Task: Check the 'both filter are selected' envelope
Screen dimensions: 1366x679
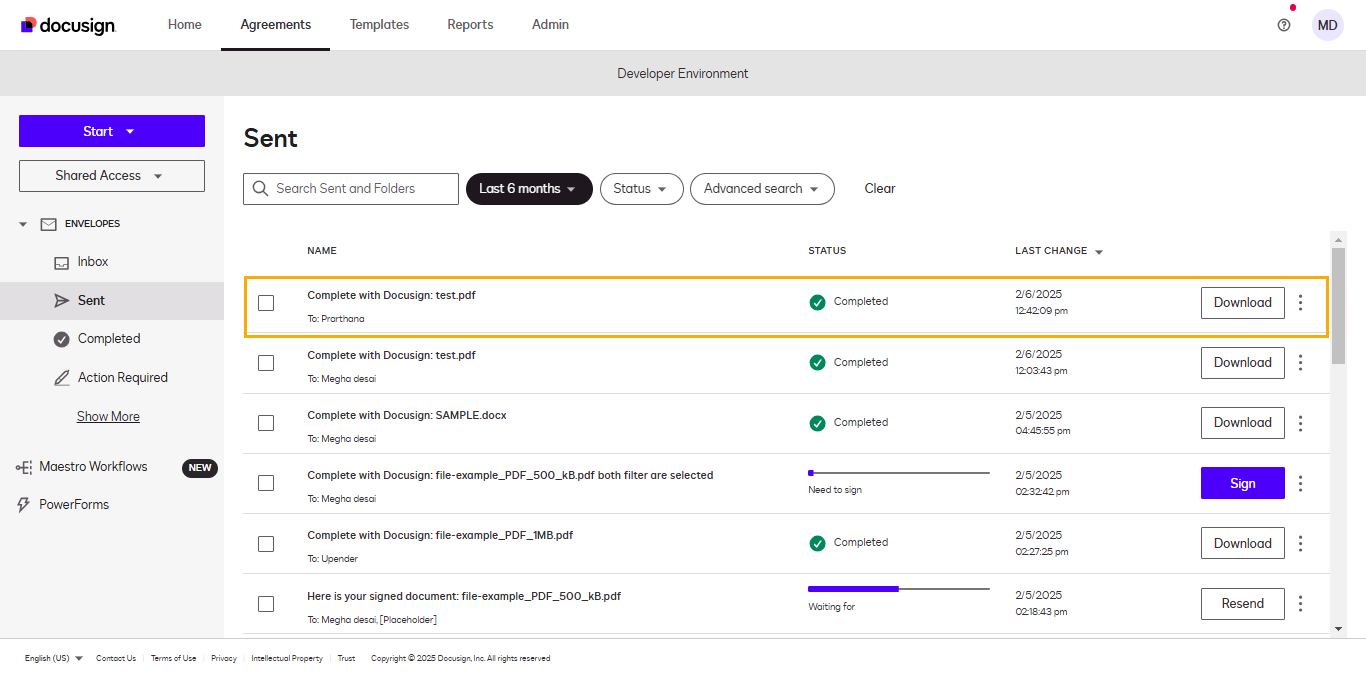Action: (266, 483)
